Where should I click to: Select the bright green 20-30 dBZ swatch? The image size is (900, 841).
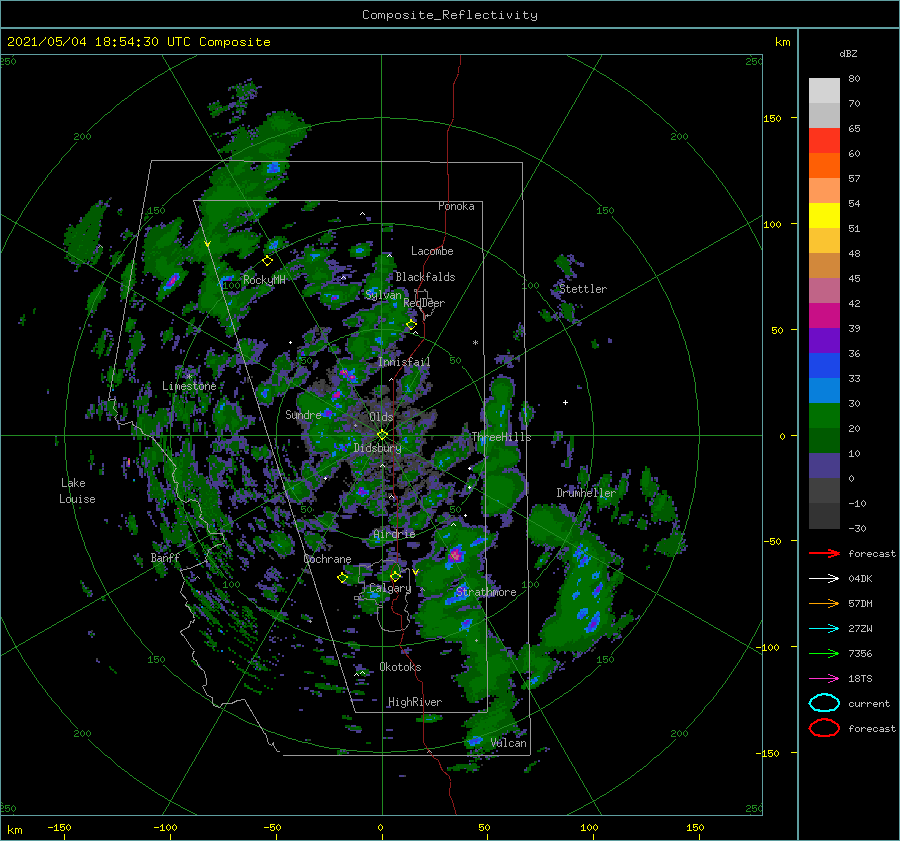824,416
